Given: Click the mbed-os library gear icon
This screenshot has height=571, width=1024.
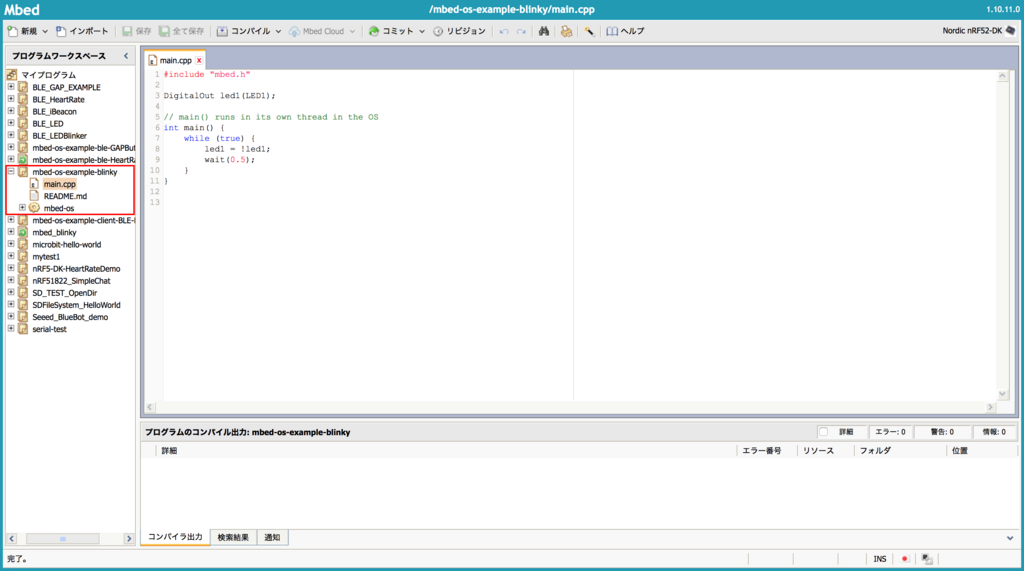Looking at the screenshot, I should pos(34,208).
